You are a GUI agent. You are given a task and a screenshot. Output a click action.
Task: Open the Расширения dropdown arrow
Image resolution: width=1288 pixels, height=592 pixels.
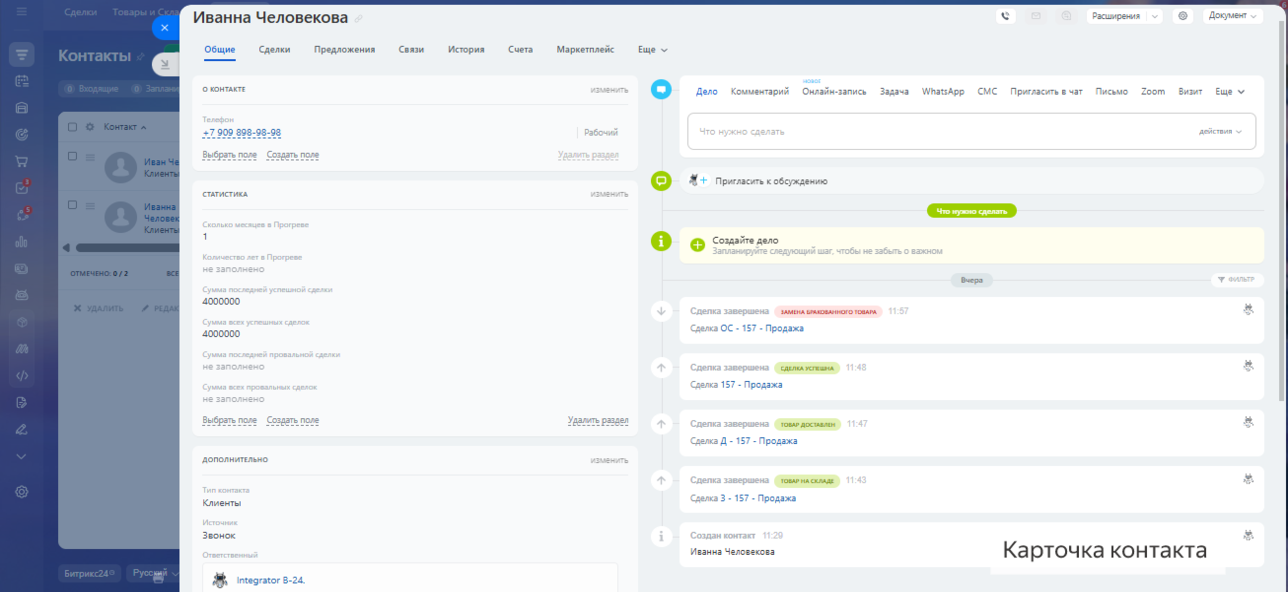coord(1155,16)
